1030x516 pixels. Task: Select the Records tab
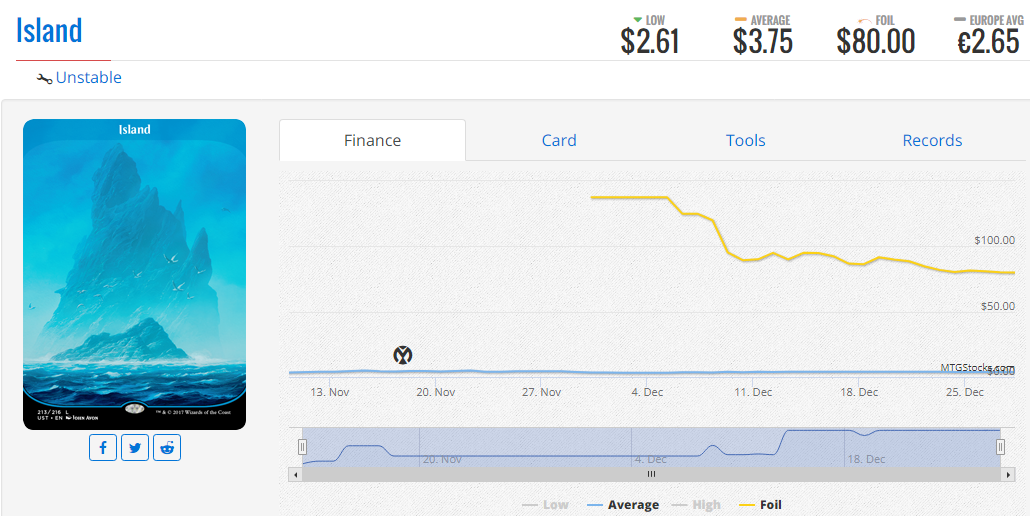[932, 140]
